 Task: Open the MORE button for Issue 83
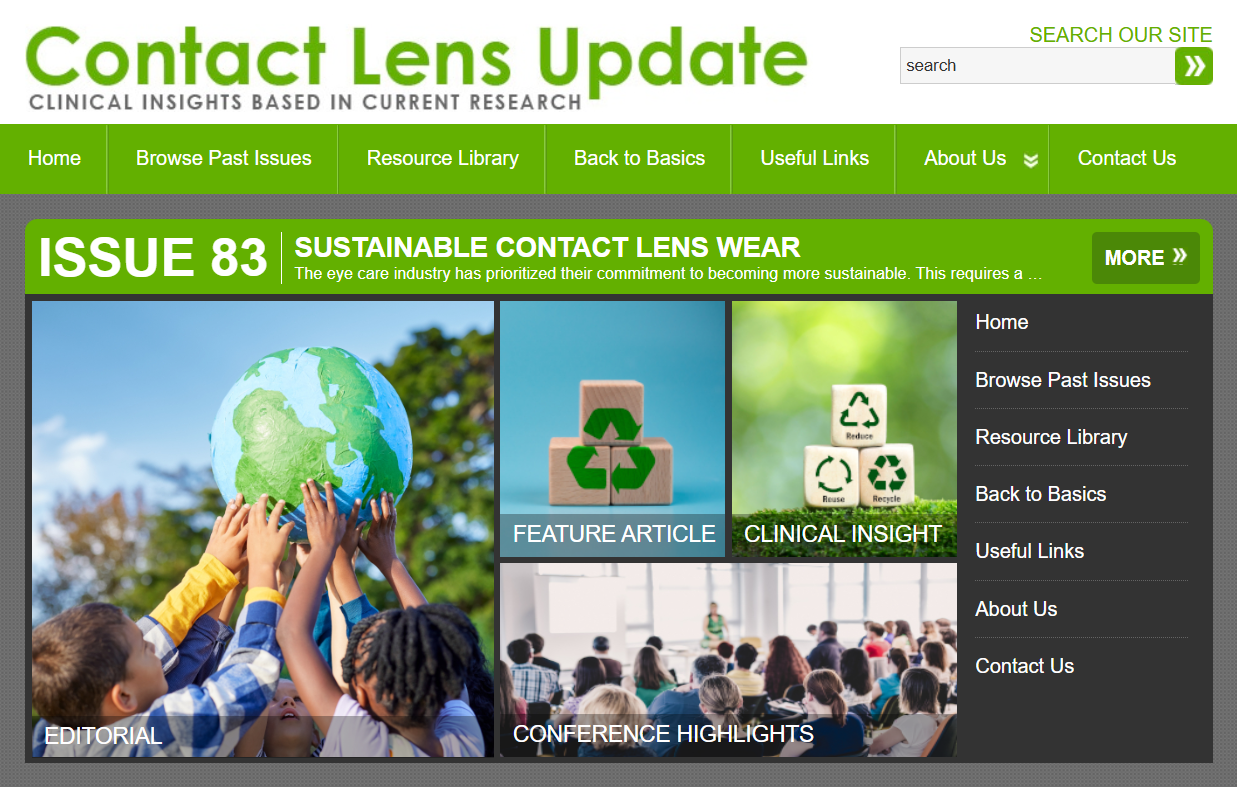click(1146, 258)
